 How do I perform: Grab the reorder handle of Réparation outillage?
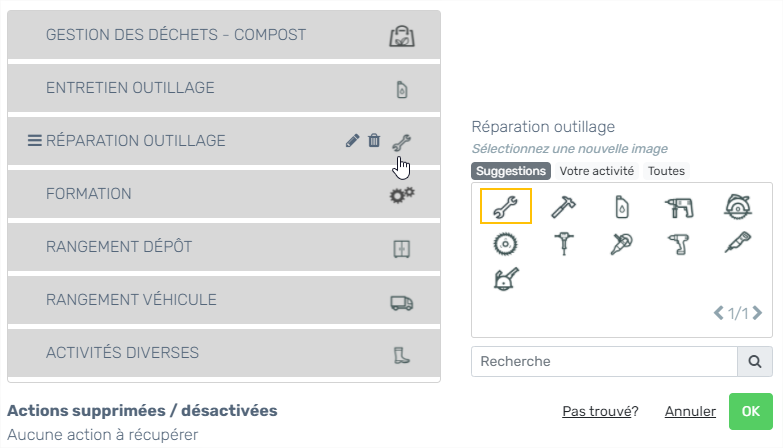point(34,141)
